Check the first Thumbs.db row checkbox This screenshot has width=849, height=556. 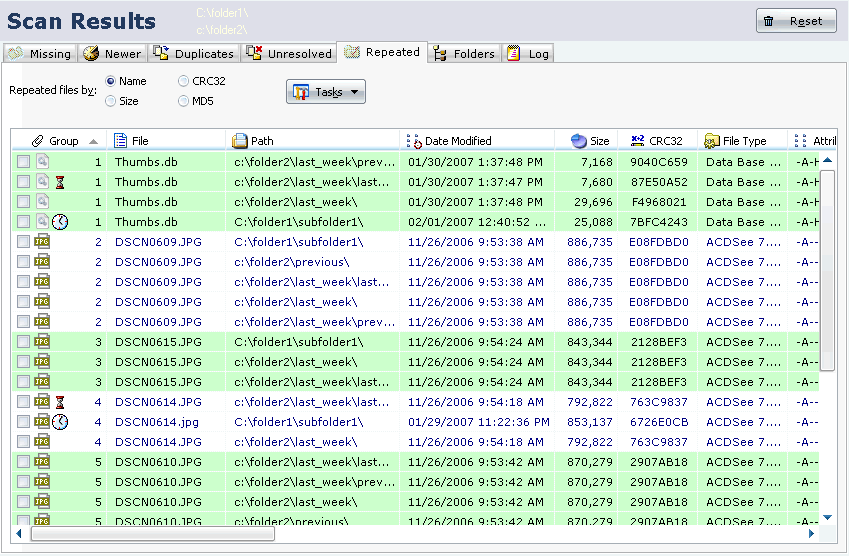click(23, 162)
